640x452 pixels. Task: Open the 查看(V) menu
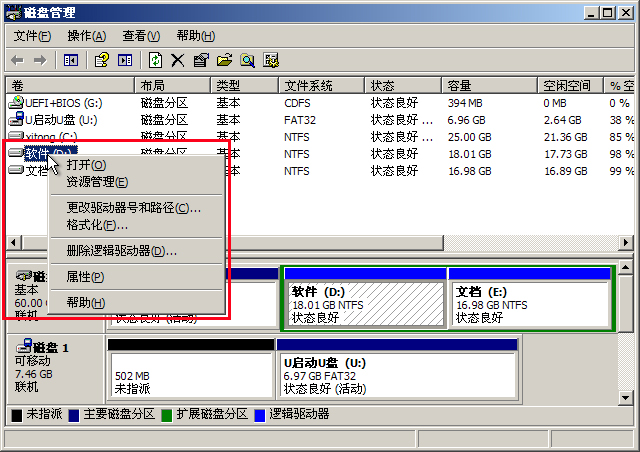[x=141, y=36]
